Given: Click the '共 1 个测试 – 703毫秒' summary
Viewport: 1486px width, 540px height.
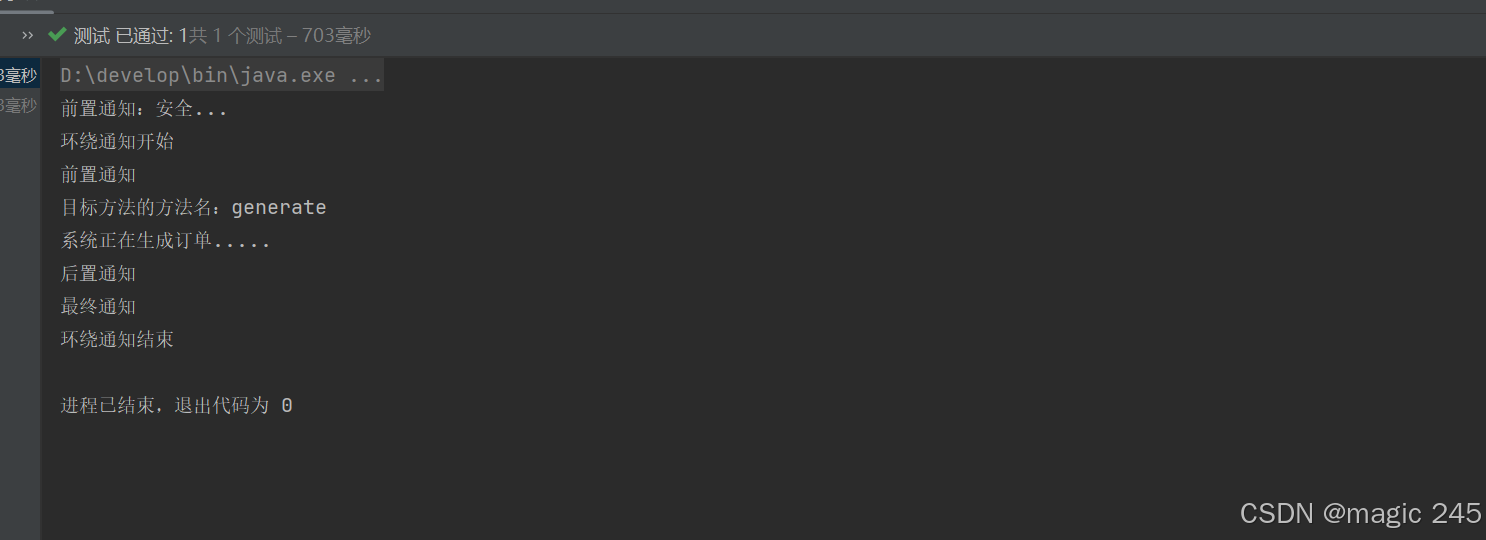Looking at the screenshot, I should 280,36.
